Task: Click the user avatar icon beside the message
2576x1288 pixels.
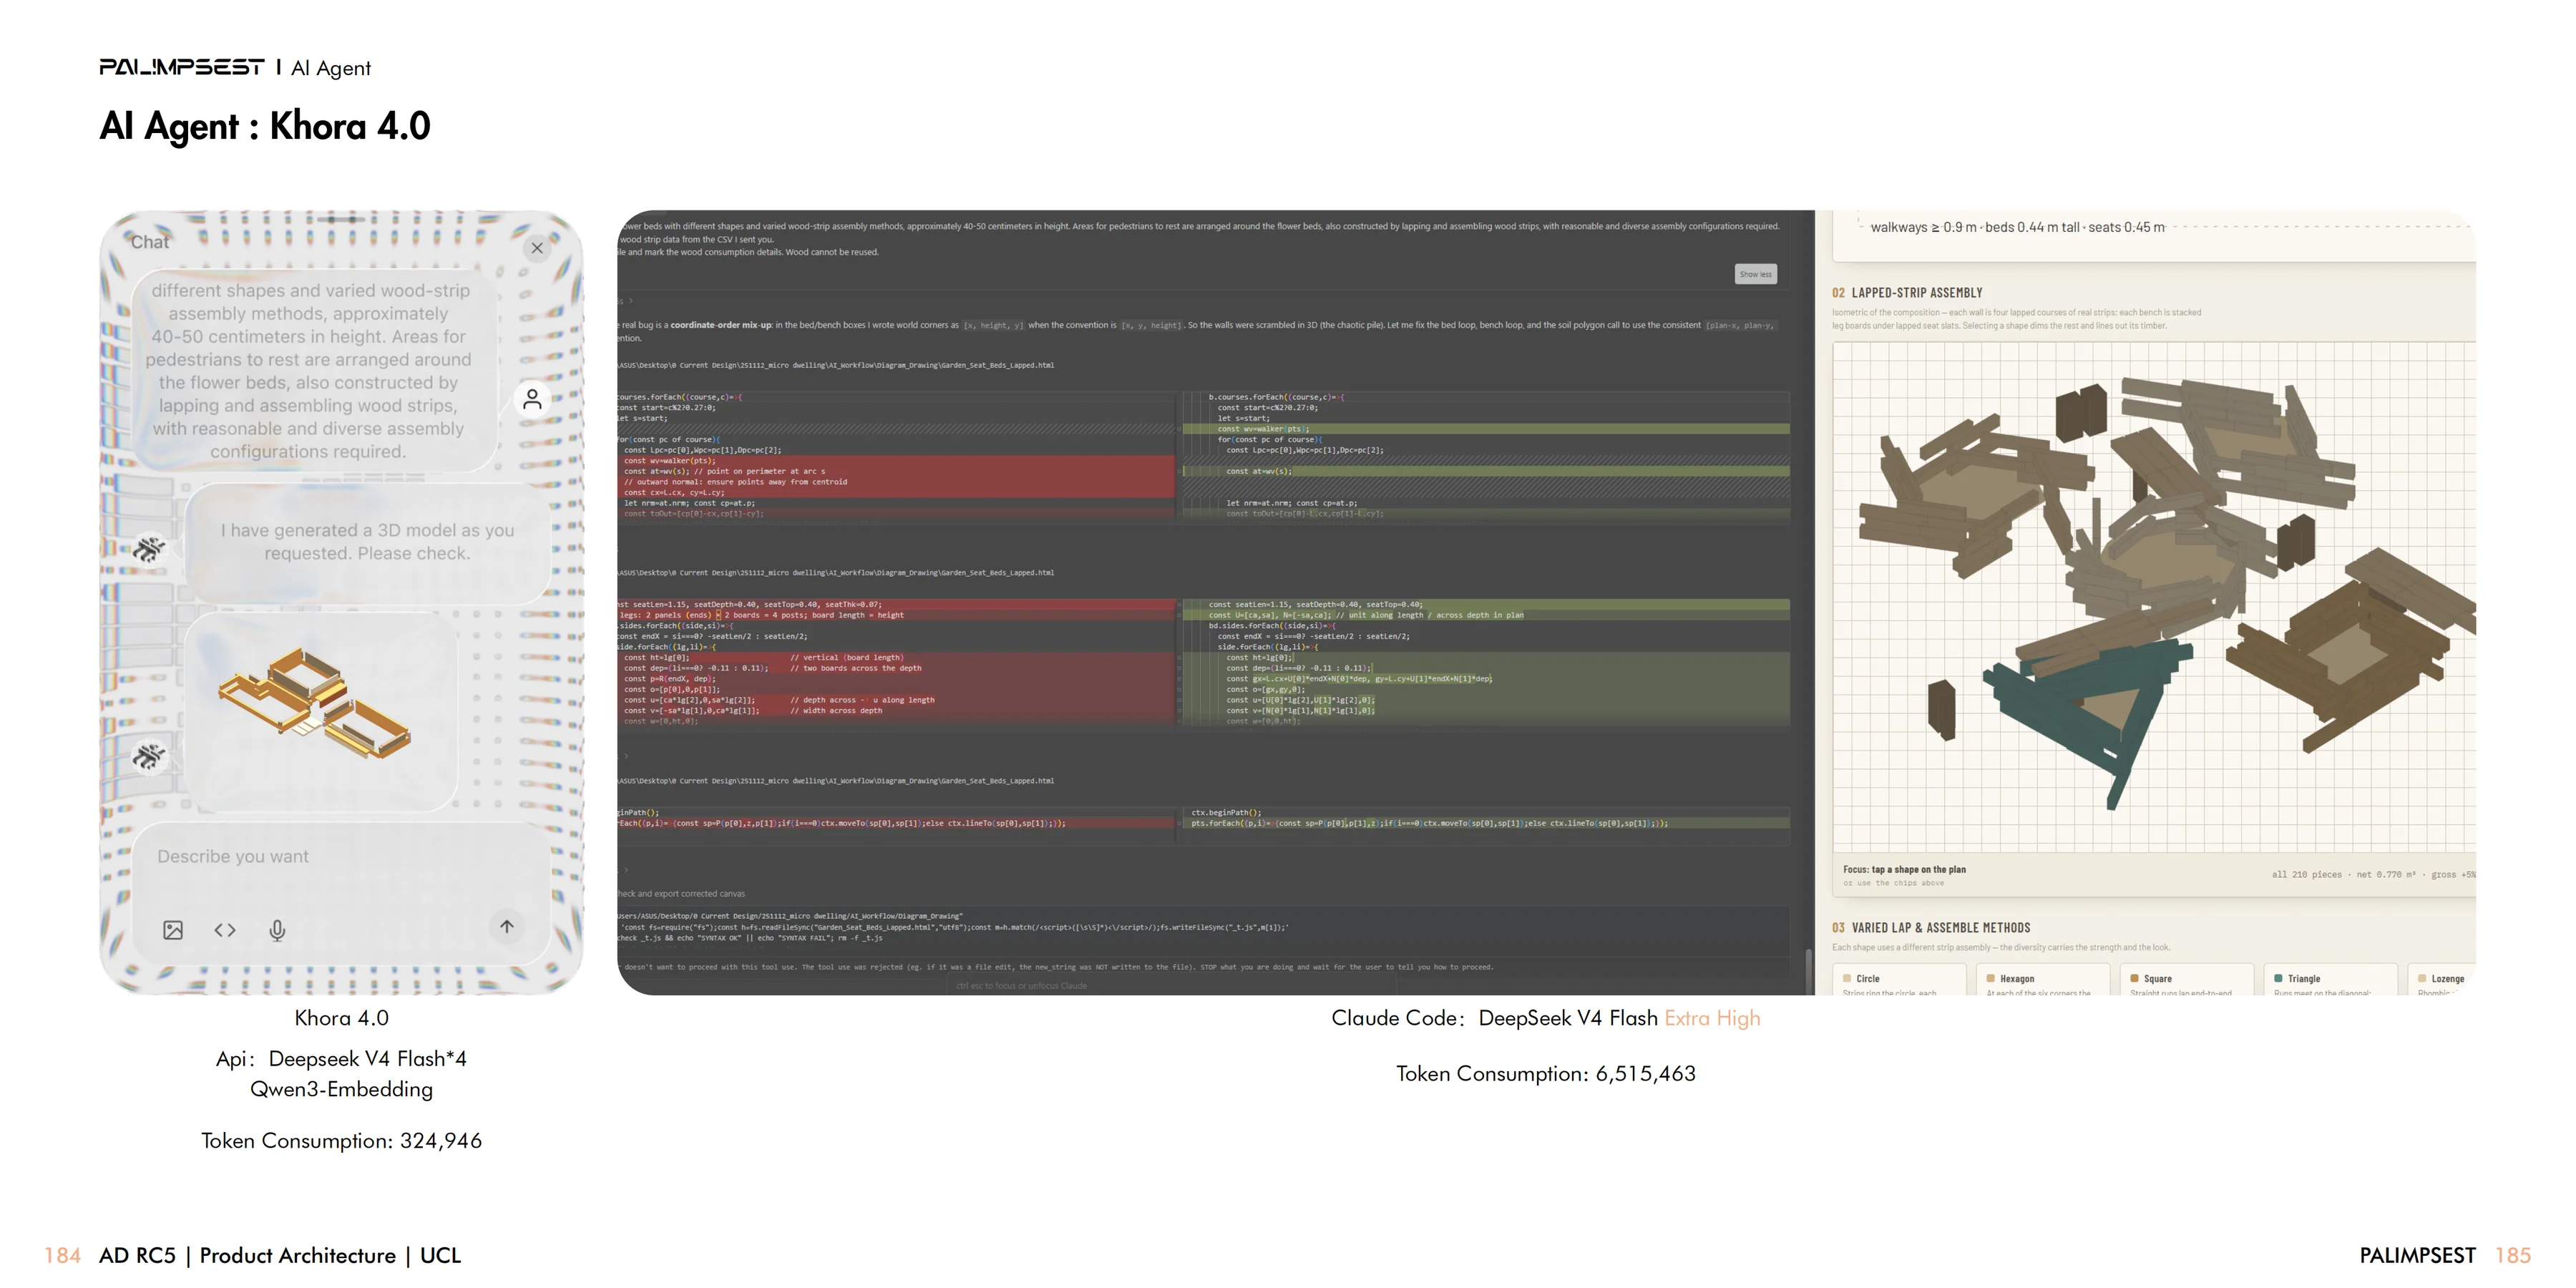Action: click(532, 399)
